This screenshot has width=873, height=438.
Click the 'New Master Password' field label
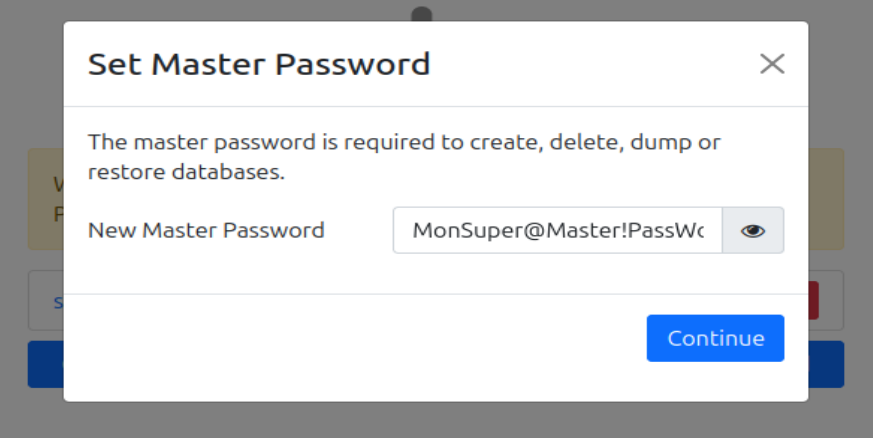click(x=206, y=230)
